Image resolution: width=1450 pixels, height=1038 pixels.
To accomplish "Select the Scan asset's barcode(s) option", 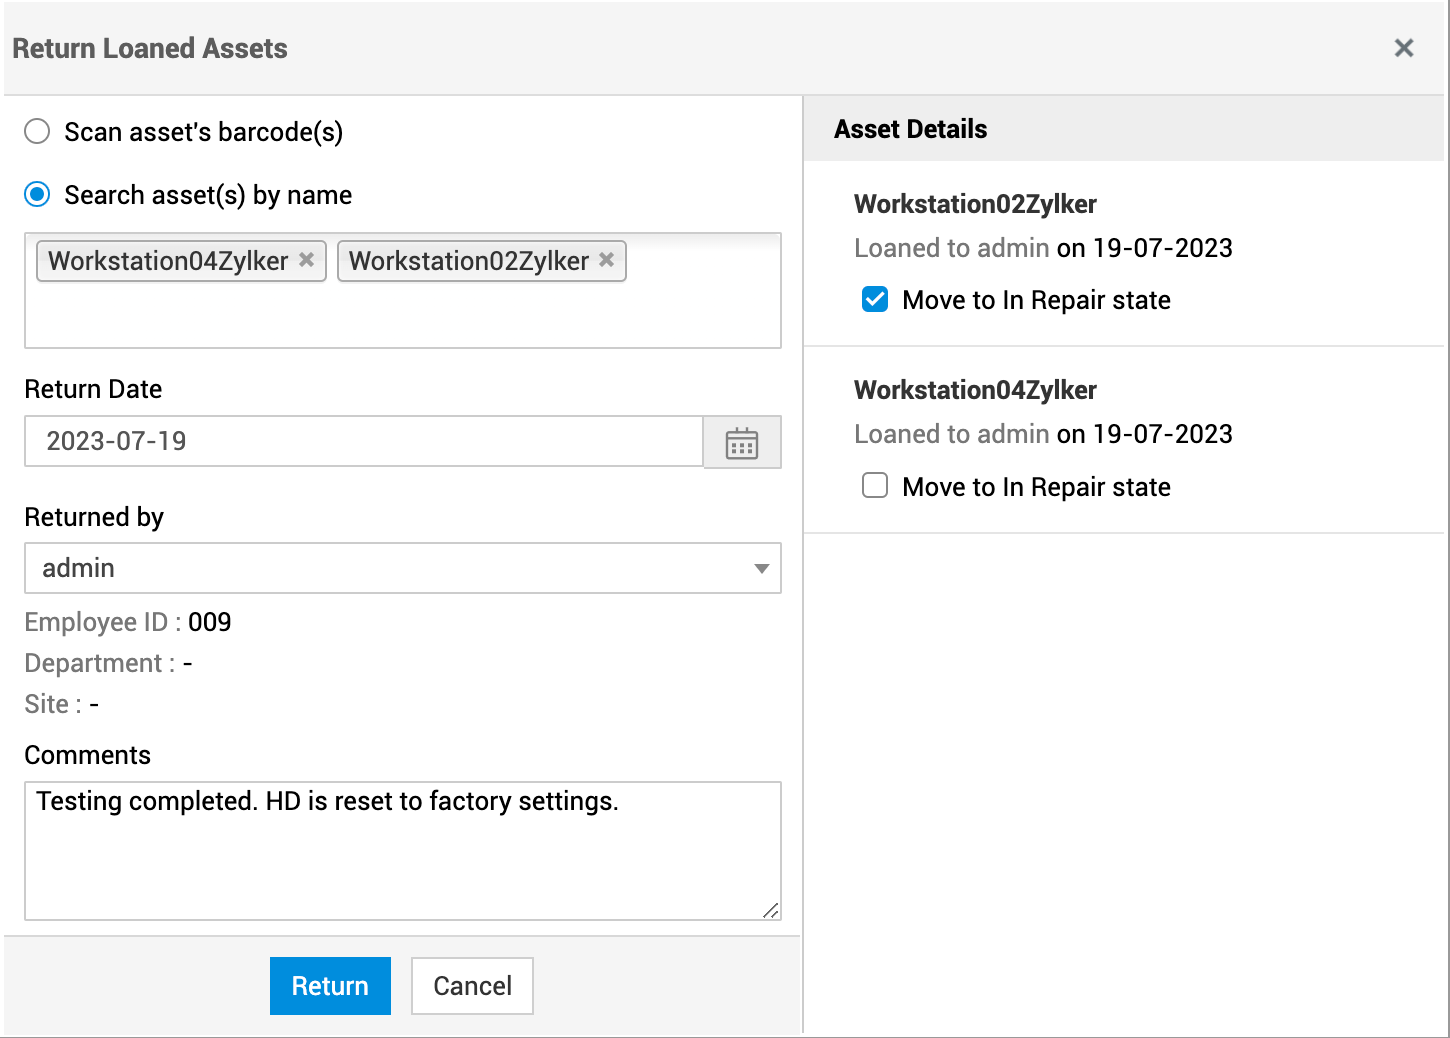I will 37,132.
